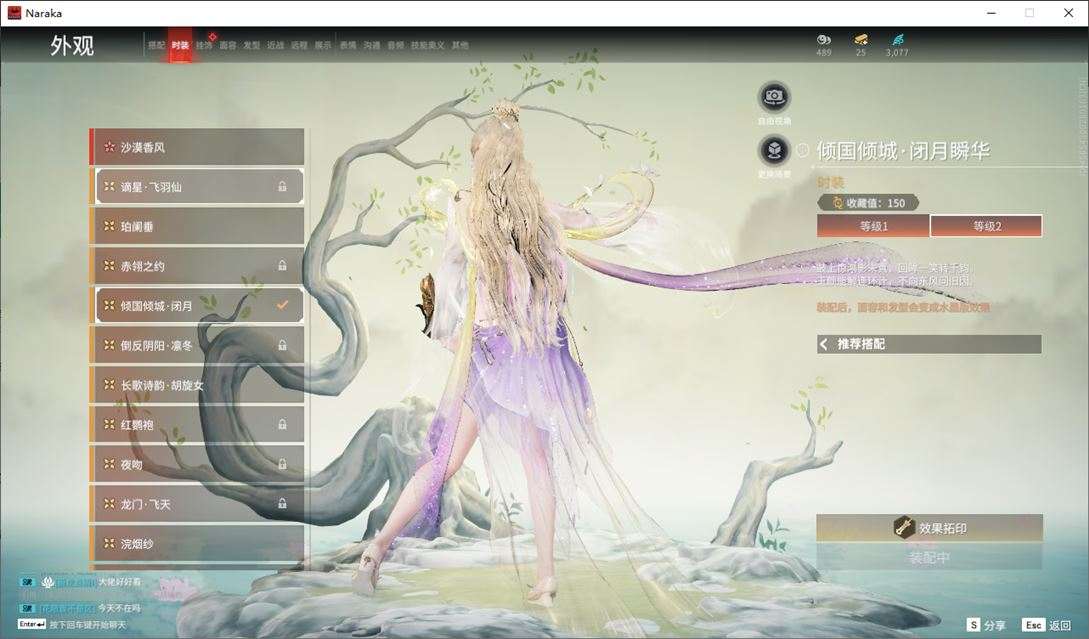1089x639 pixels.
Task: Open the free camera view icon
Action: [774, 97]
